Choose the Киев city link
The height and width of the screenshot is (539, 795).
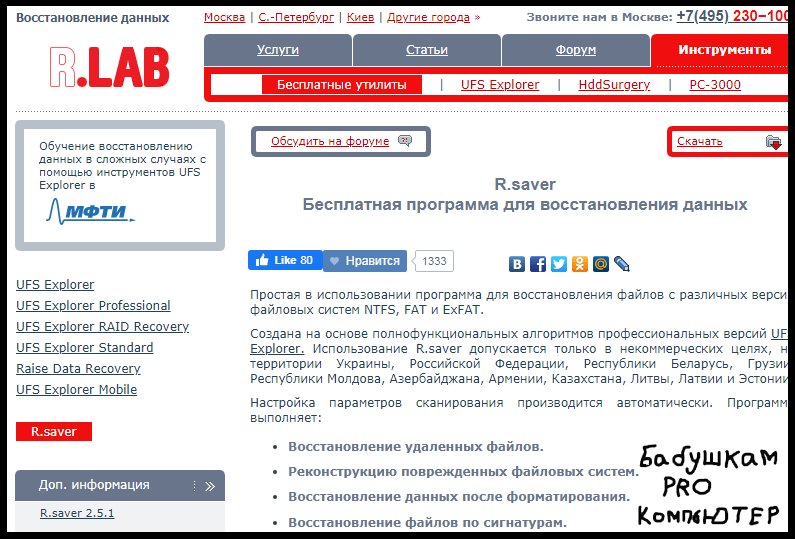pyautogui.click(x=360, y=17)
